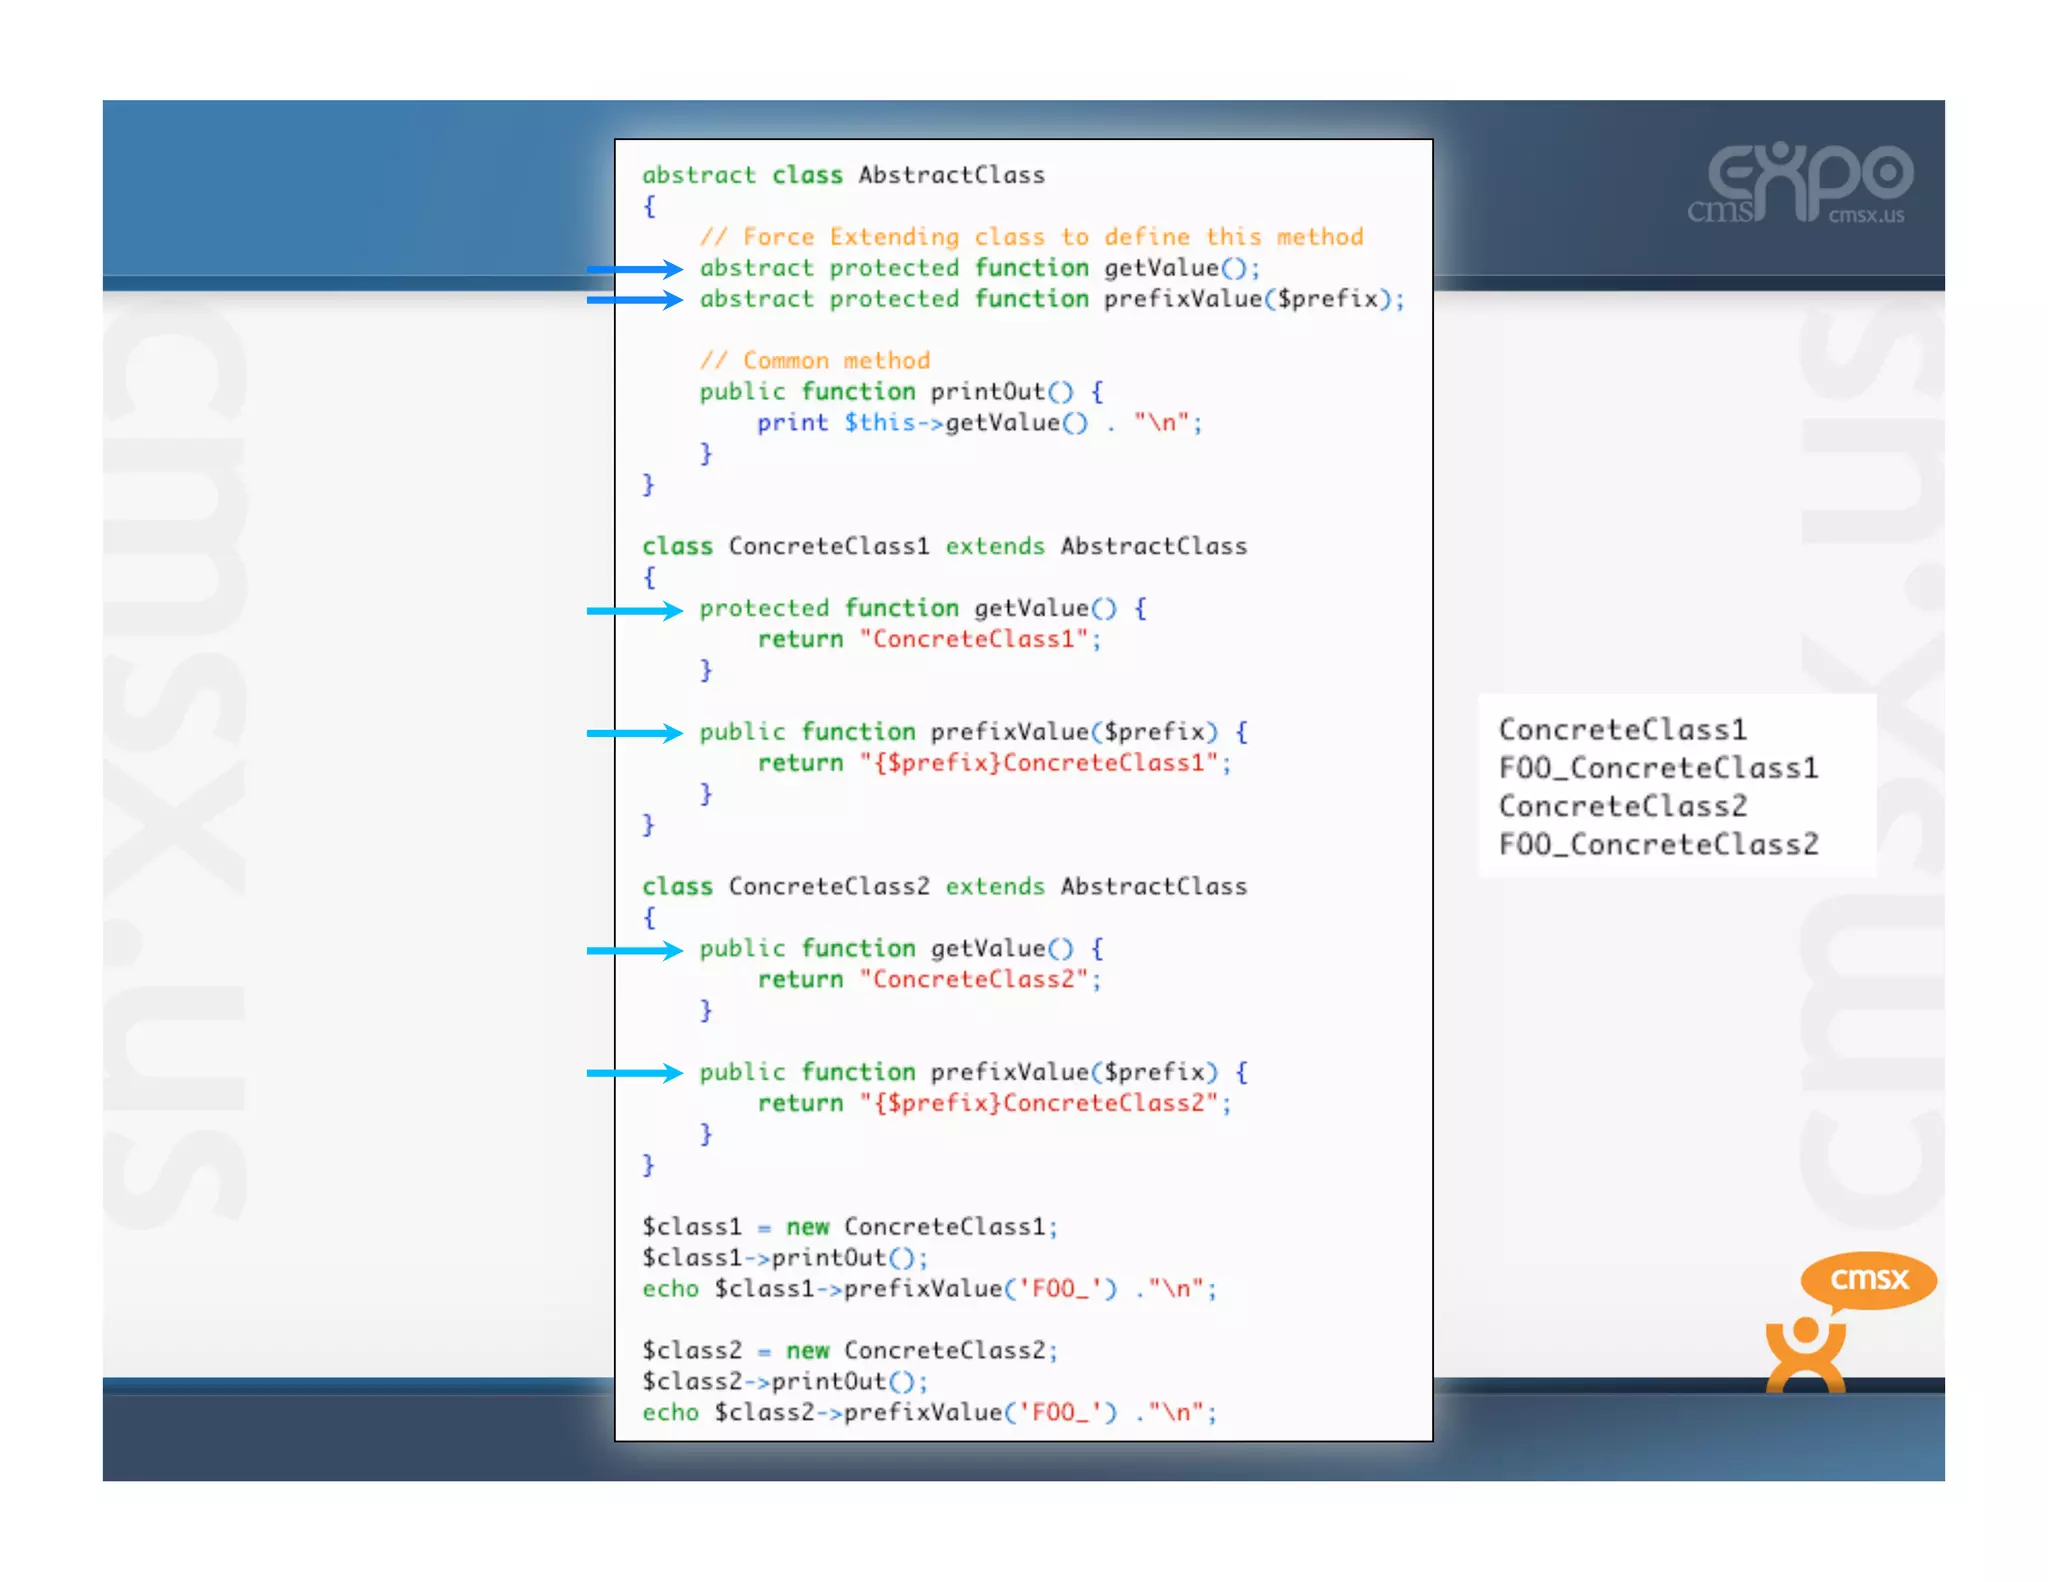Click the last echo $class2->prefixValue line
Image resolution: width=2048 pixels, height=1582 pixels.
929,1412
